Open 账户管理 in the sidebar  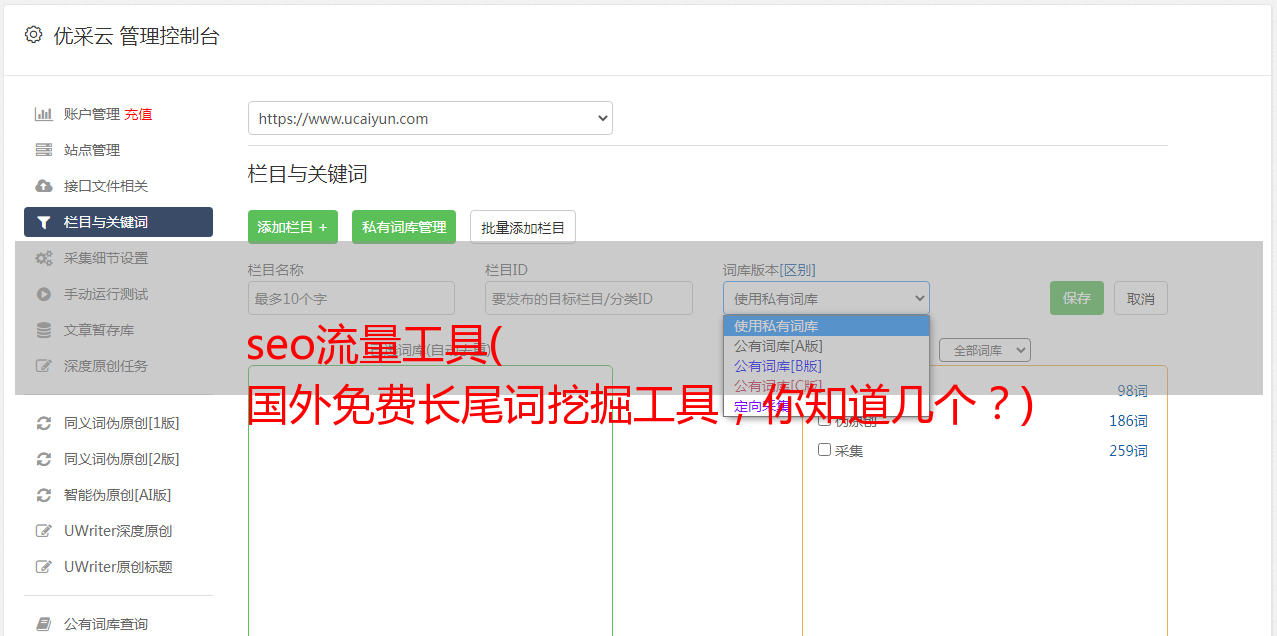92,114
